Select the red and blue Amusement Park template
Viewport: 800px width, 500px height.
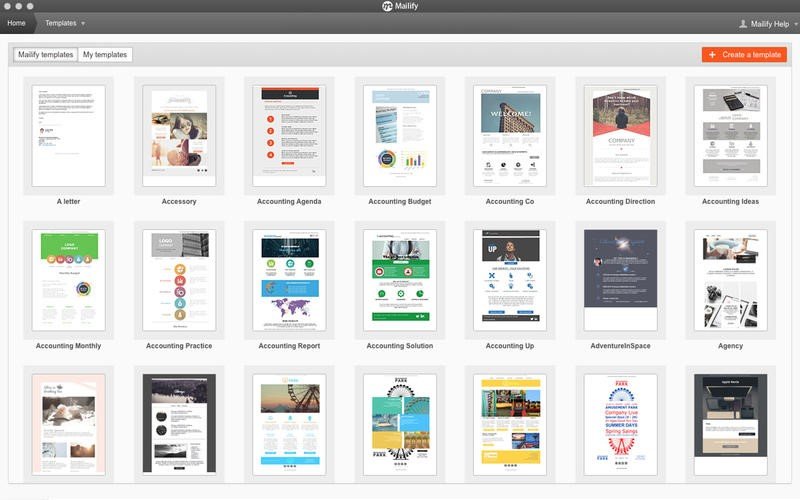pyautogui.click(x=620, y=424)
